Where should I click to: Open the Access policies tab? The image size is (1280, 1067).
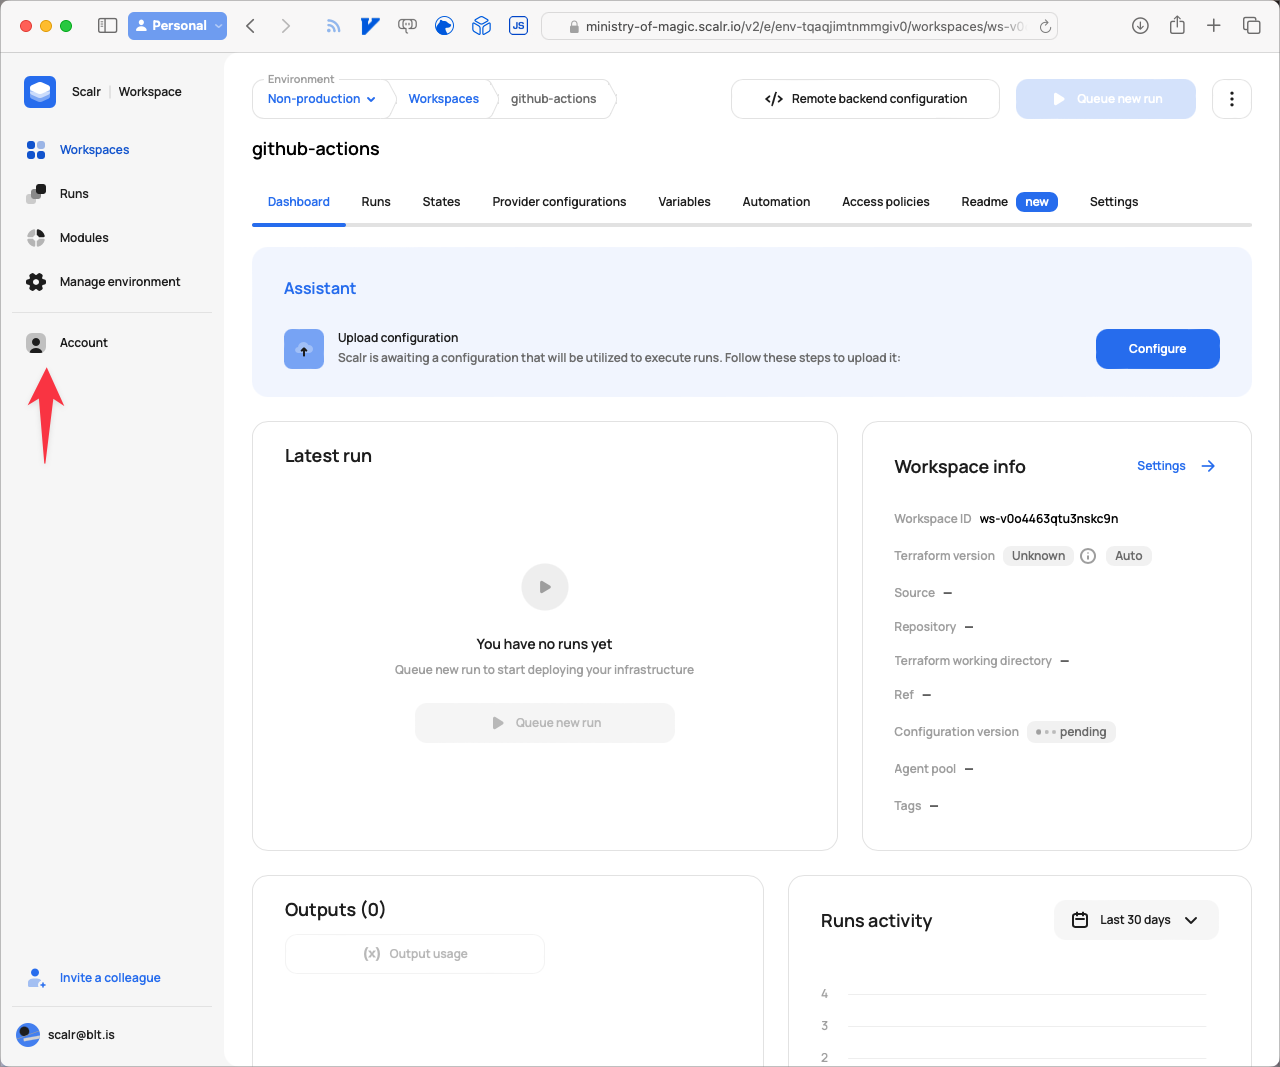886,202
